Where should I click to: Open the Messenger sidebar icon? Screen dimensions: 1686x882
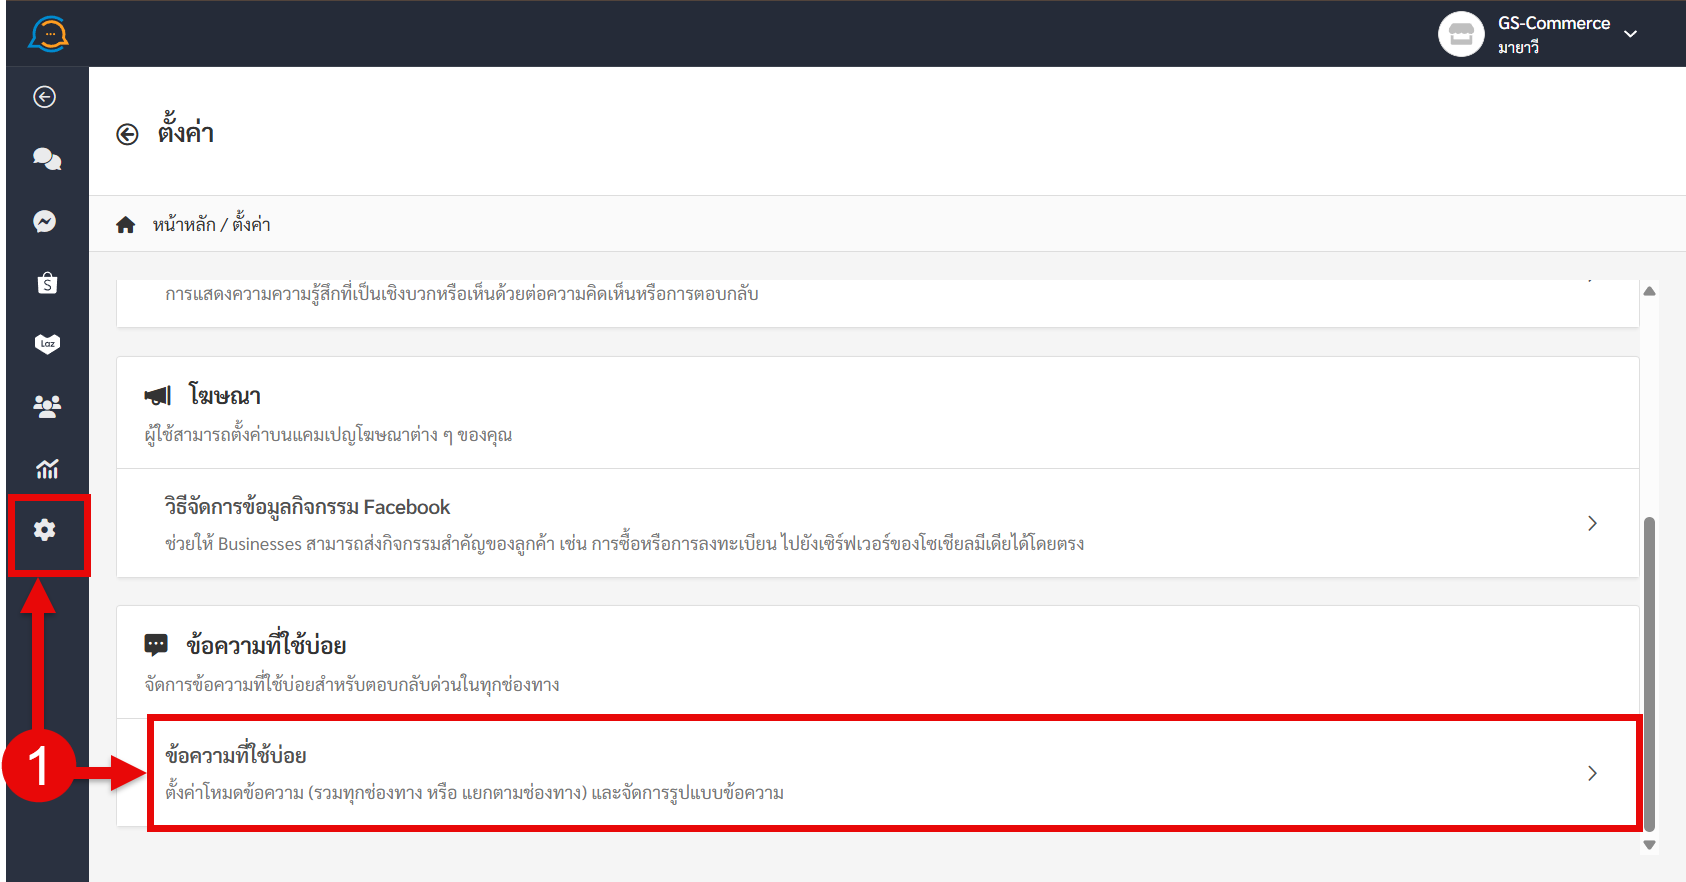(x=45, y=221)
